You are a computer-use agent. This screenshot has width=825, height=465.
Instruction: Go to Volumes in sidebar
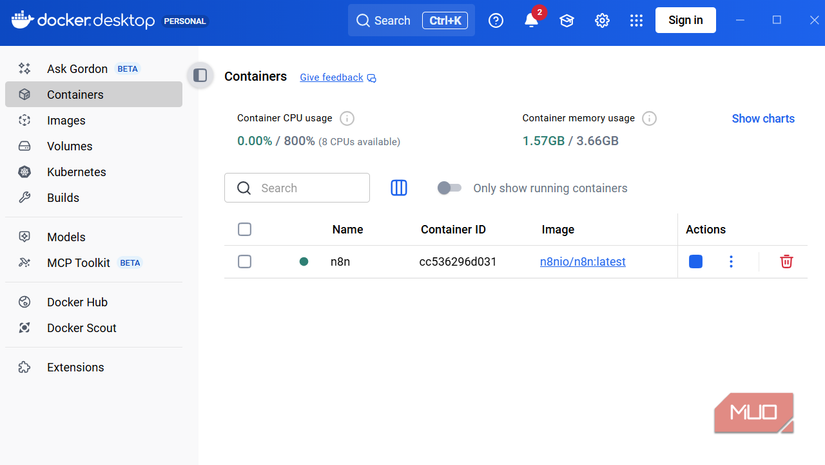94,146
